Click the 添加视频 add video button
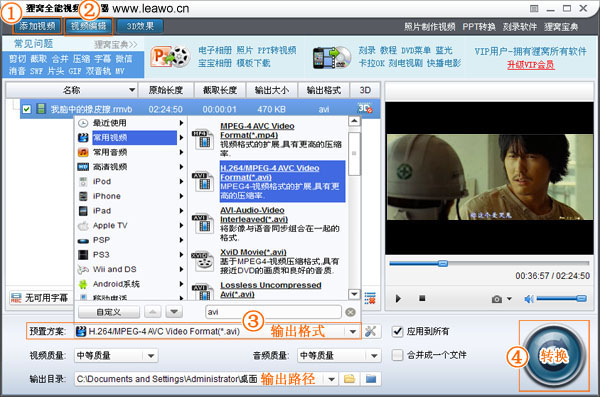This screenshot has width=600, height=397. point(38,26)
